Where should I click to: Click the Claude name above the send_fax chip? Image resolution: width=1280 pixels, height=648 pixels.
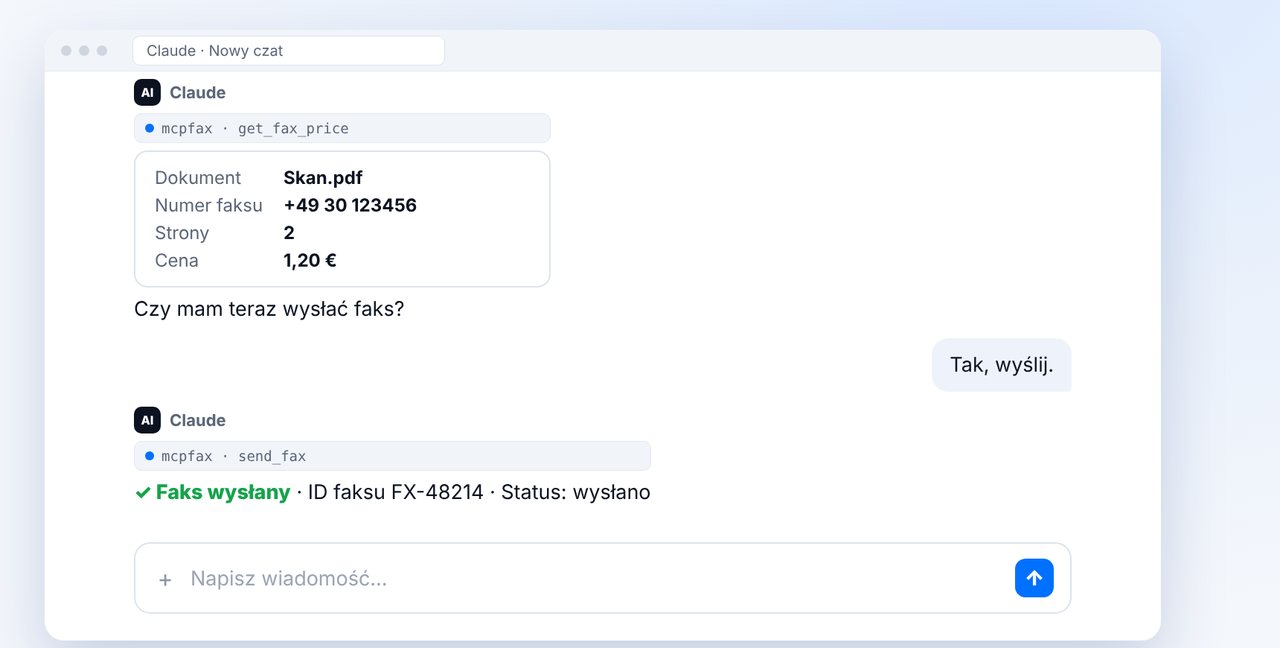(198, 420)
